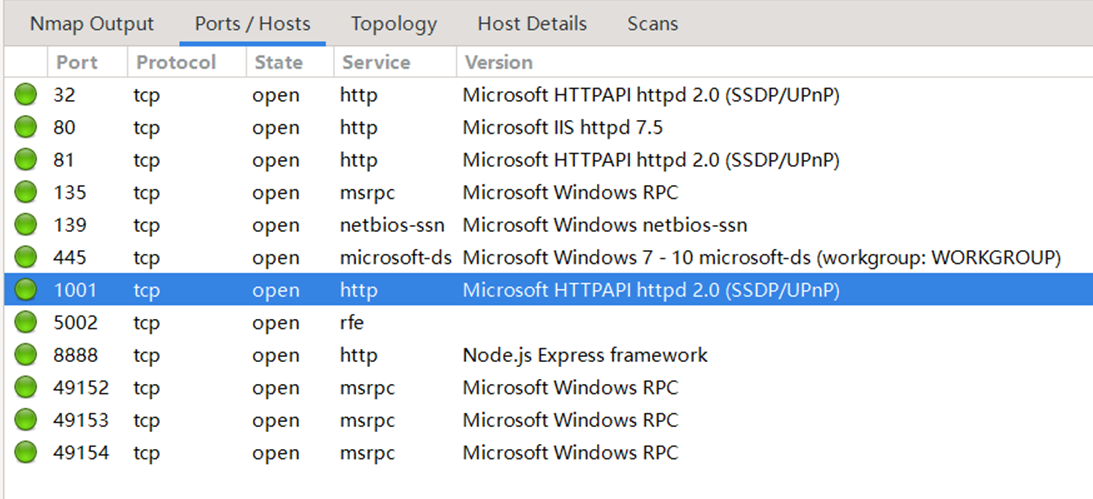Viewport: 1093px width, 499px height.
Task: Select the Node.js Express framework row
Action: pyautogui.click(x=585, y=355)
